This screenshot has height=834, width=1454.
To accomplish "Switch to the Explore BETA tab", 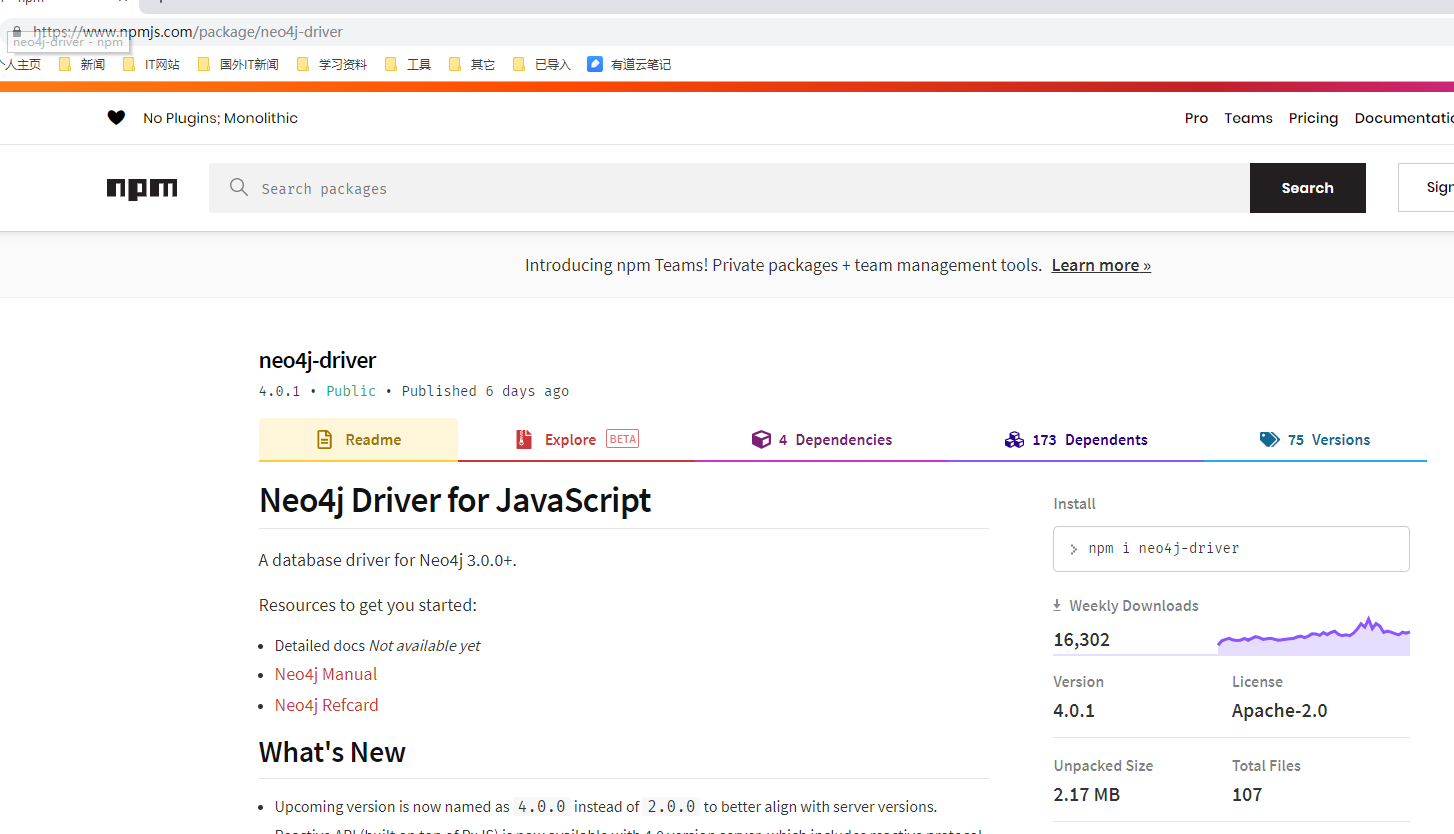I will tap(577, 440).
